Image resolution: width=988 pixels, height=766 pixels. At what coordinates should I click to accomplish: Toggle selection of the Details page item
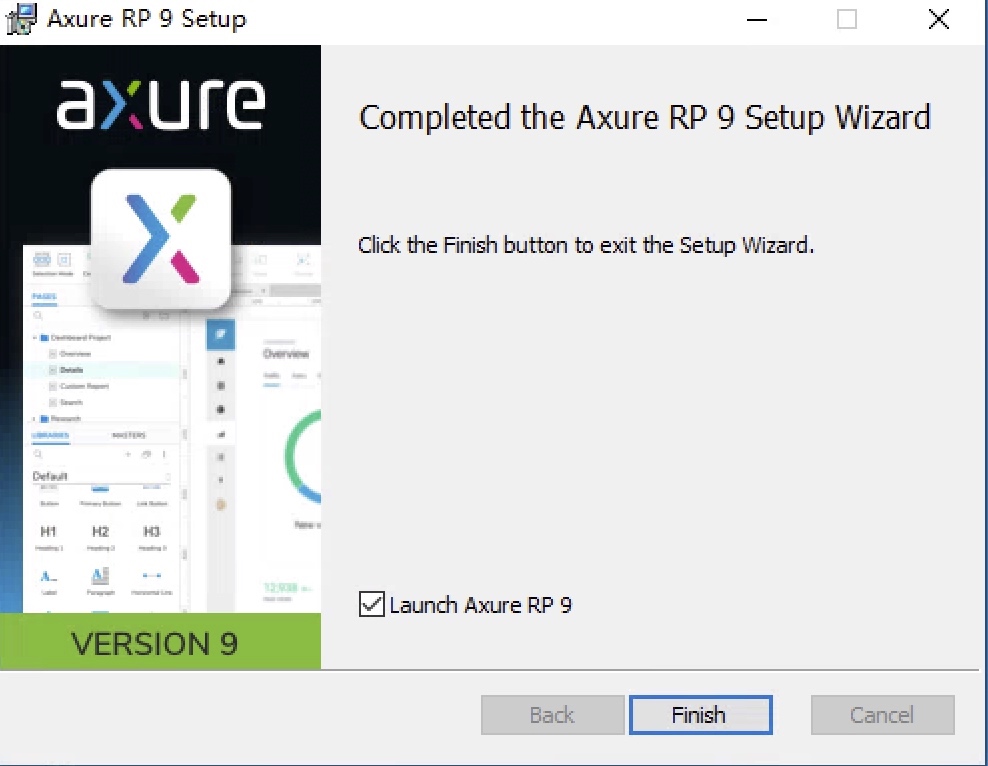point(74,369)
